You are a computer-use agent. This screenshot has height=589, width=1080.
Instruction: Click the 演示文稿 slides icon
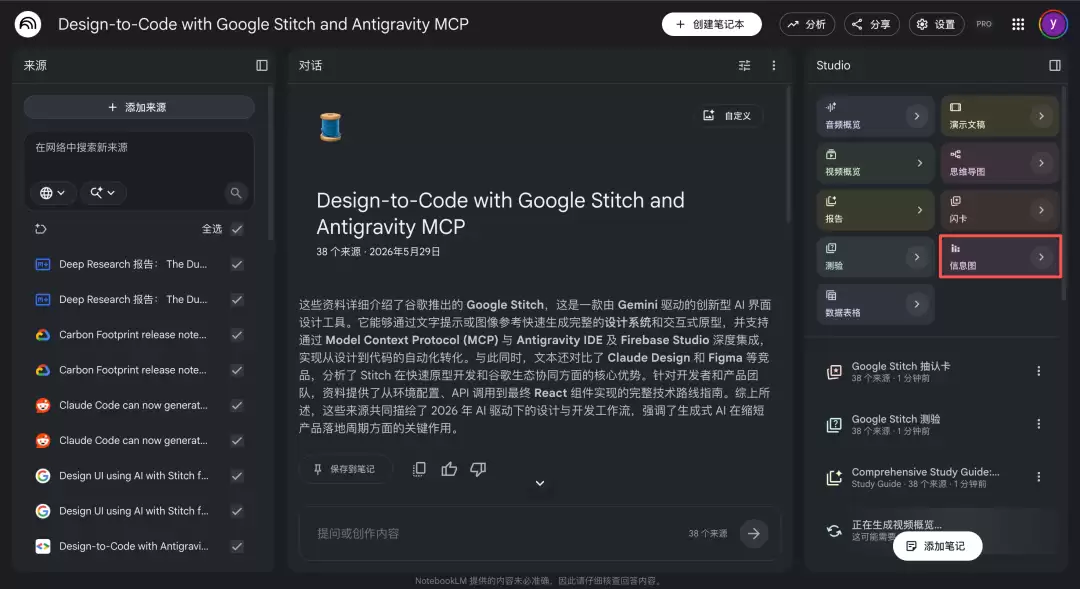point(955,107)
